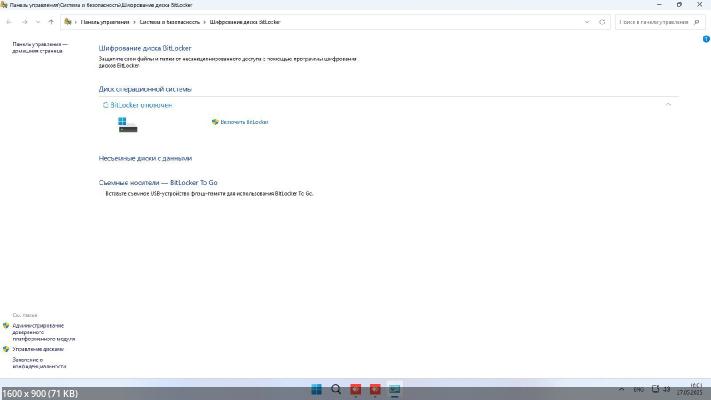Collapse the 'C: BitLocker отключен' section chevron
This screenshot has height=400, width=711.
point(668,105)
